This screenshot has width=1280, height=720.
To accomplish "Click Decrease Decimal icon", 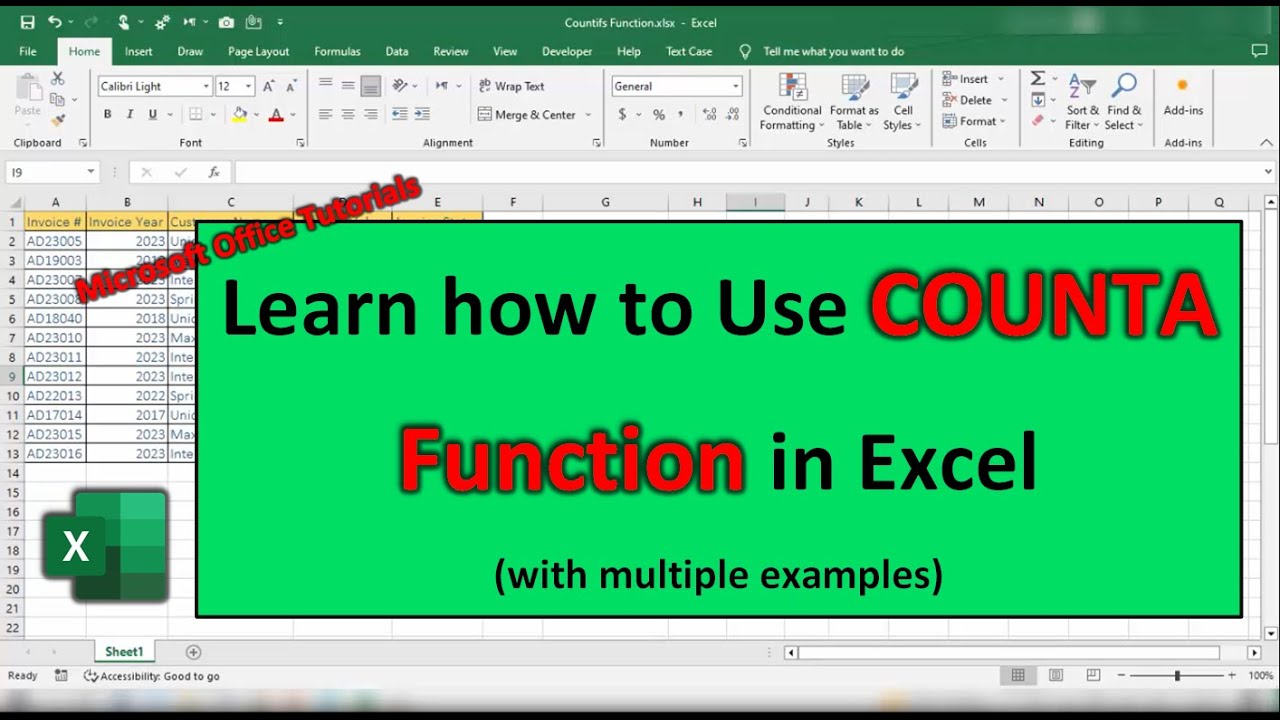I will coord(734,114).
